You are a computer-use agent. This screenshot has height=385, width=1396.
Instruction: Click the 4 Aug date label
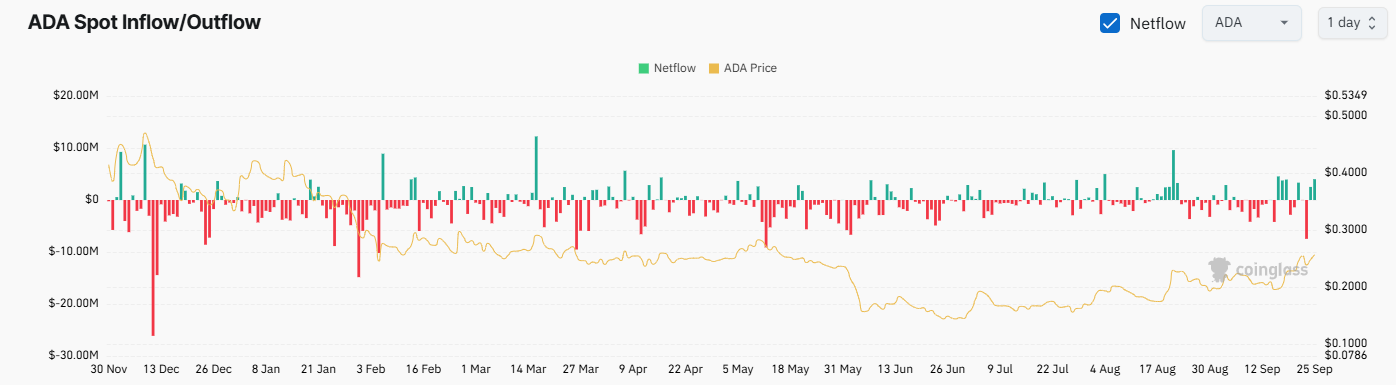[1105, 370]
